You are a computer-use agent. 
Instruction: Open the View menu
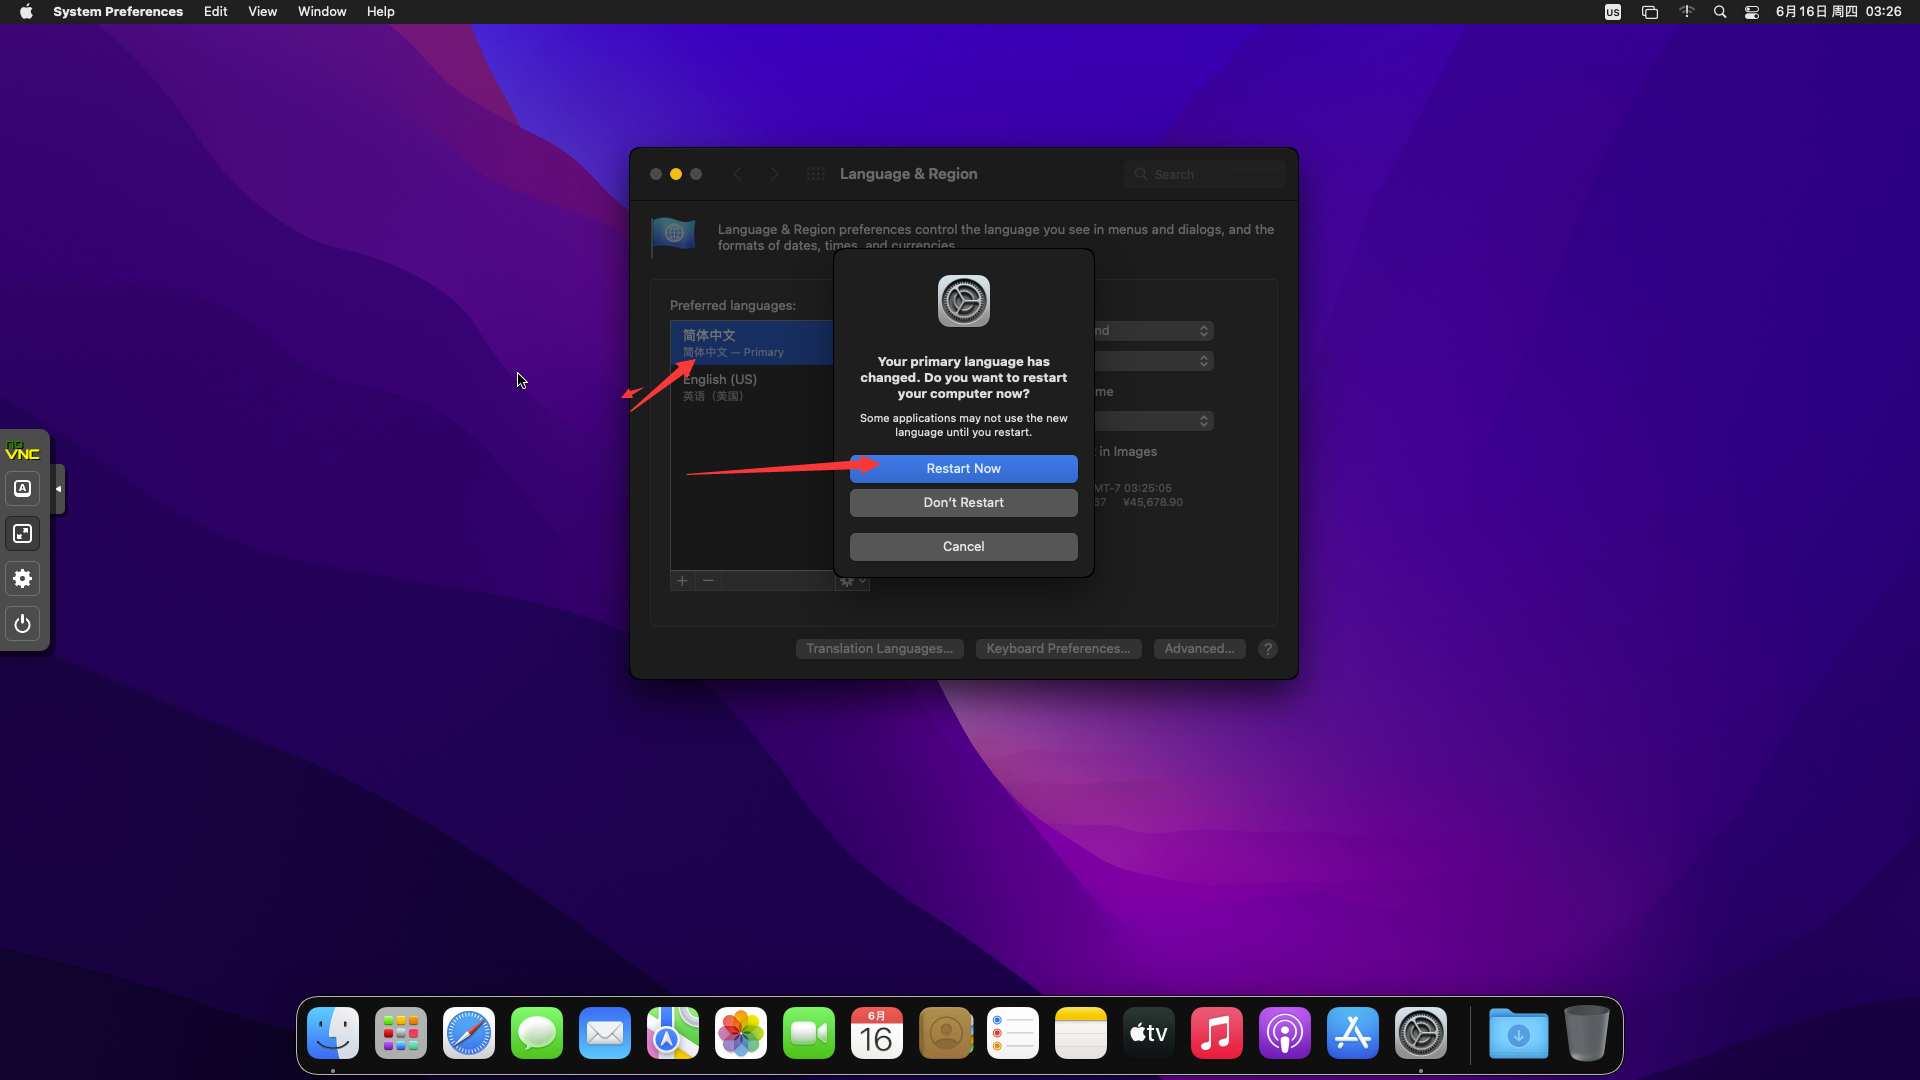point(263,12)
